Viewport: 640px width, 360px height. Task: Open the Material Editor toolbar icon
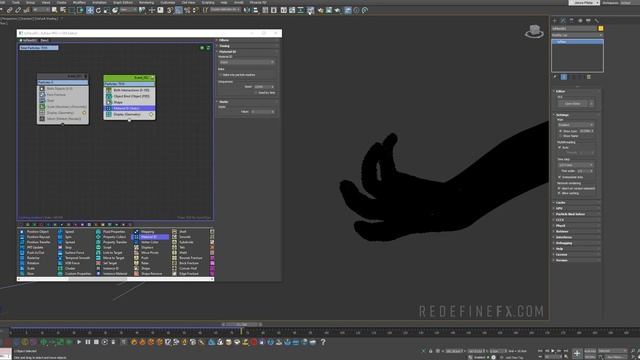click(x=311, y=10)
